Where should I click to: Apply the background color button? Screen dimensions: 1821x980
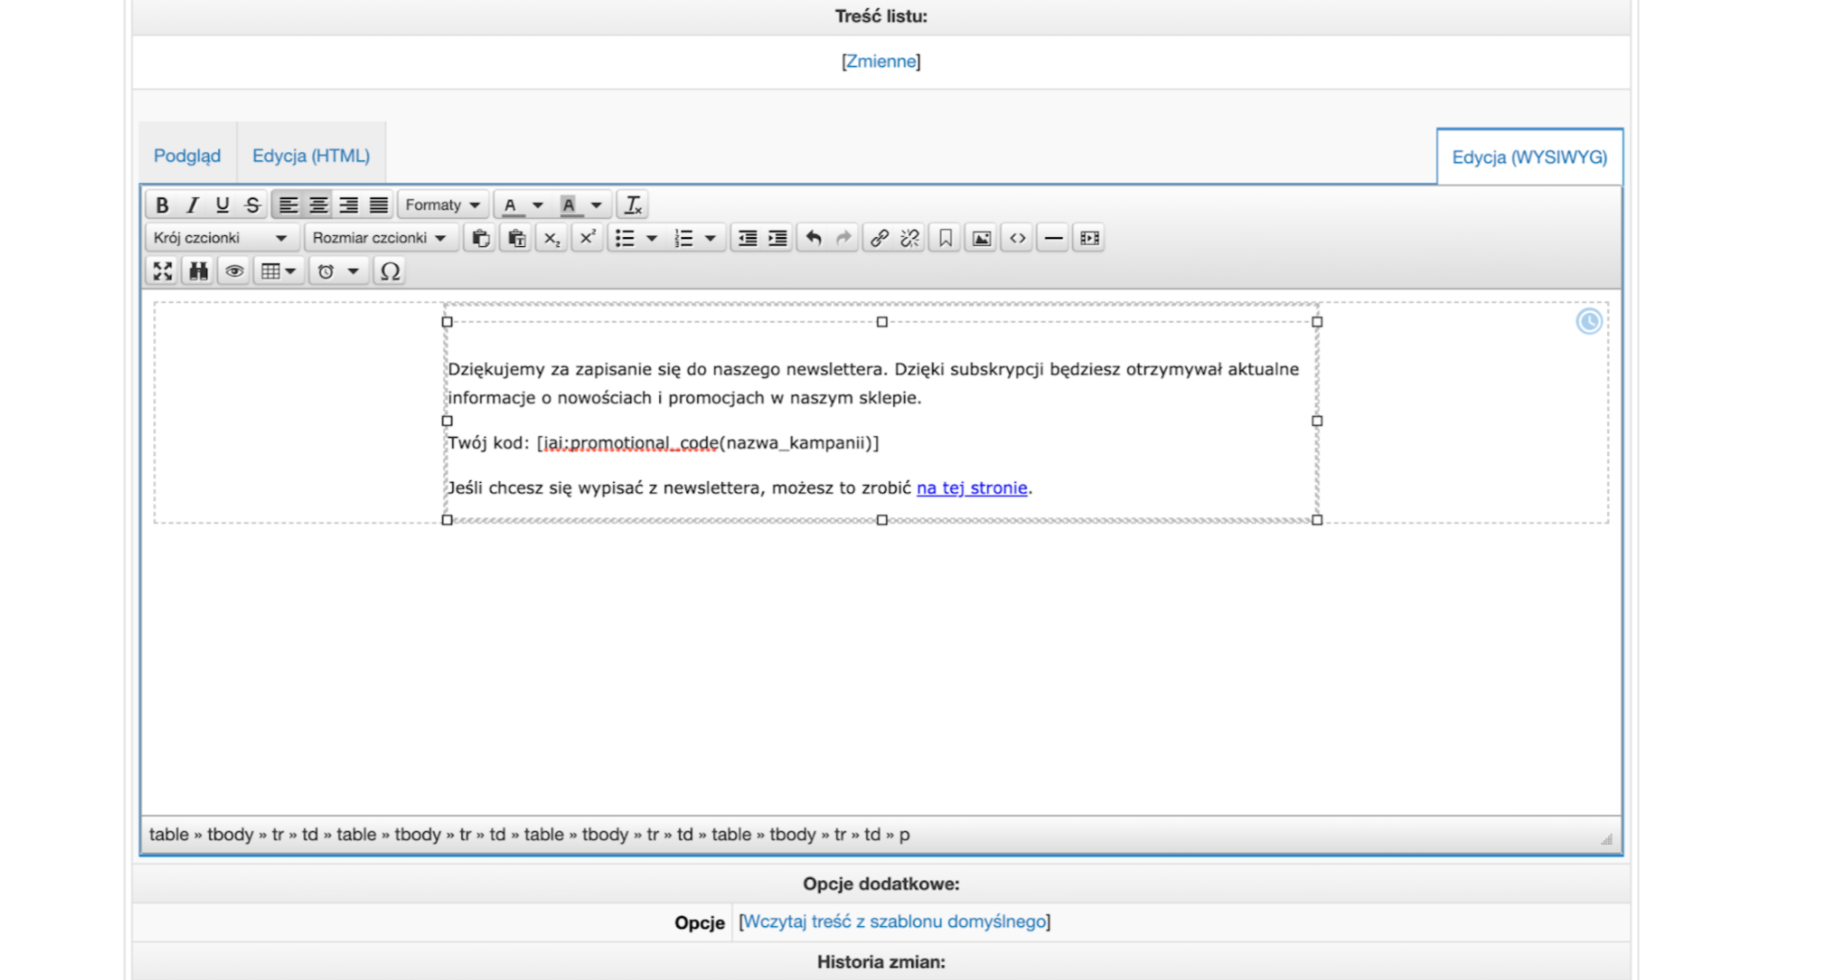569,205
